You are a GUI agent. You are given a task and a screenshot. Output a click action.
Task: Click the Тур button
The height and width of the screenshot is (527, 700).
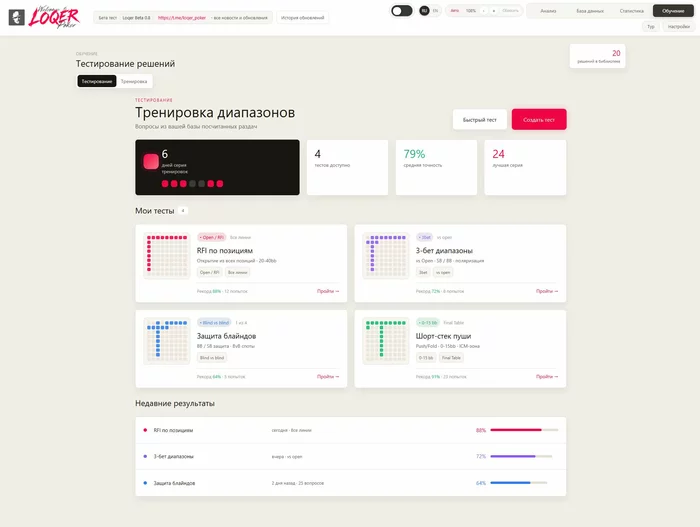[651, 27]
